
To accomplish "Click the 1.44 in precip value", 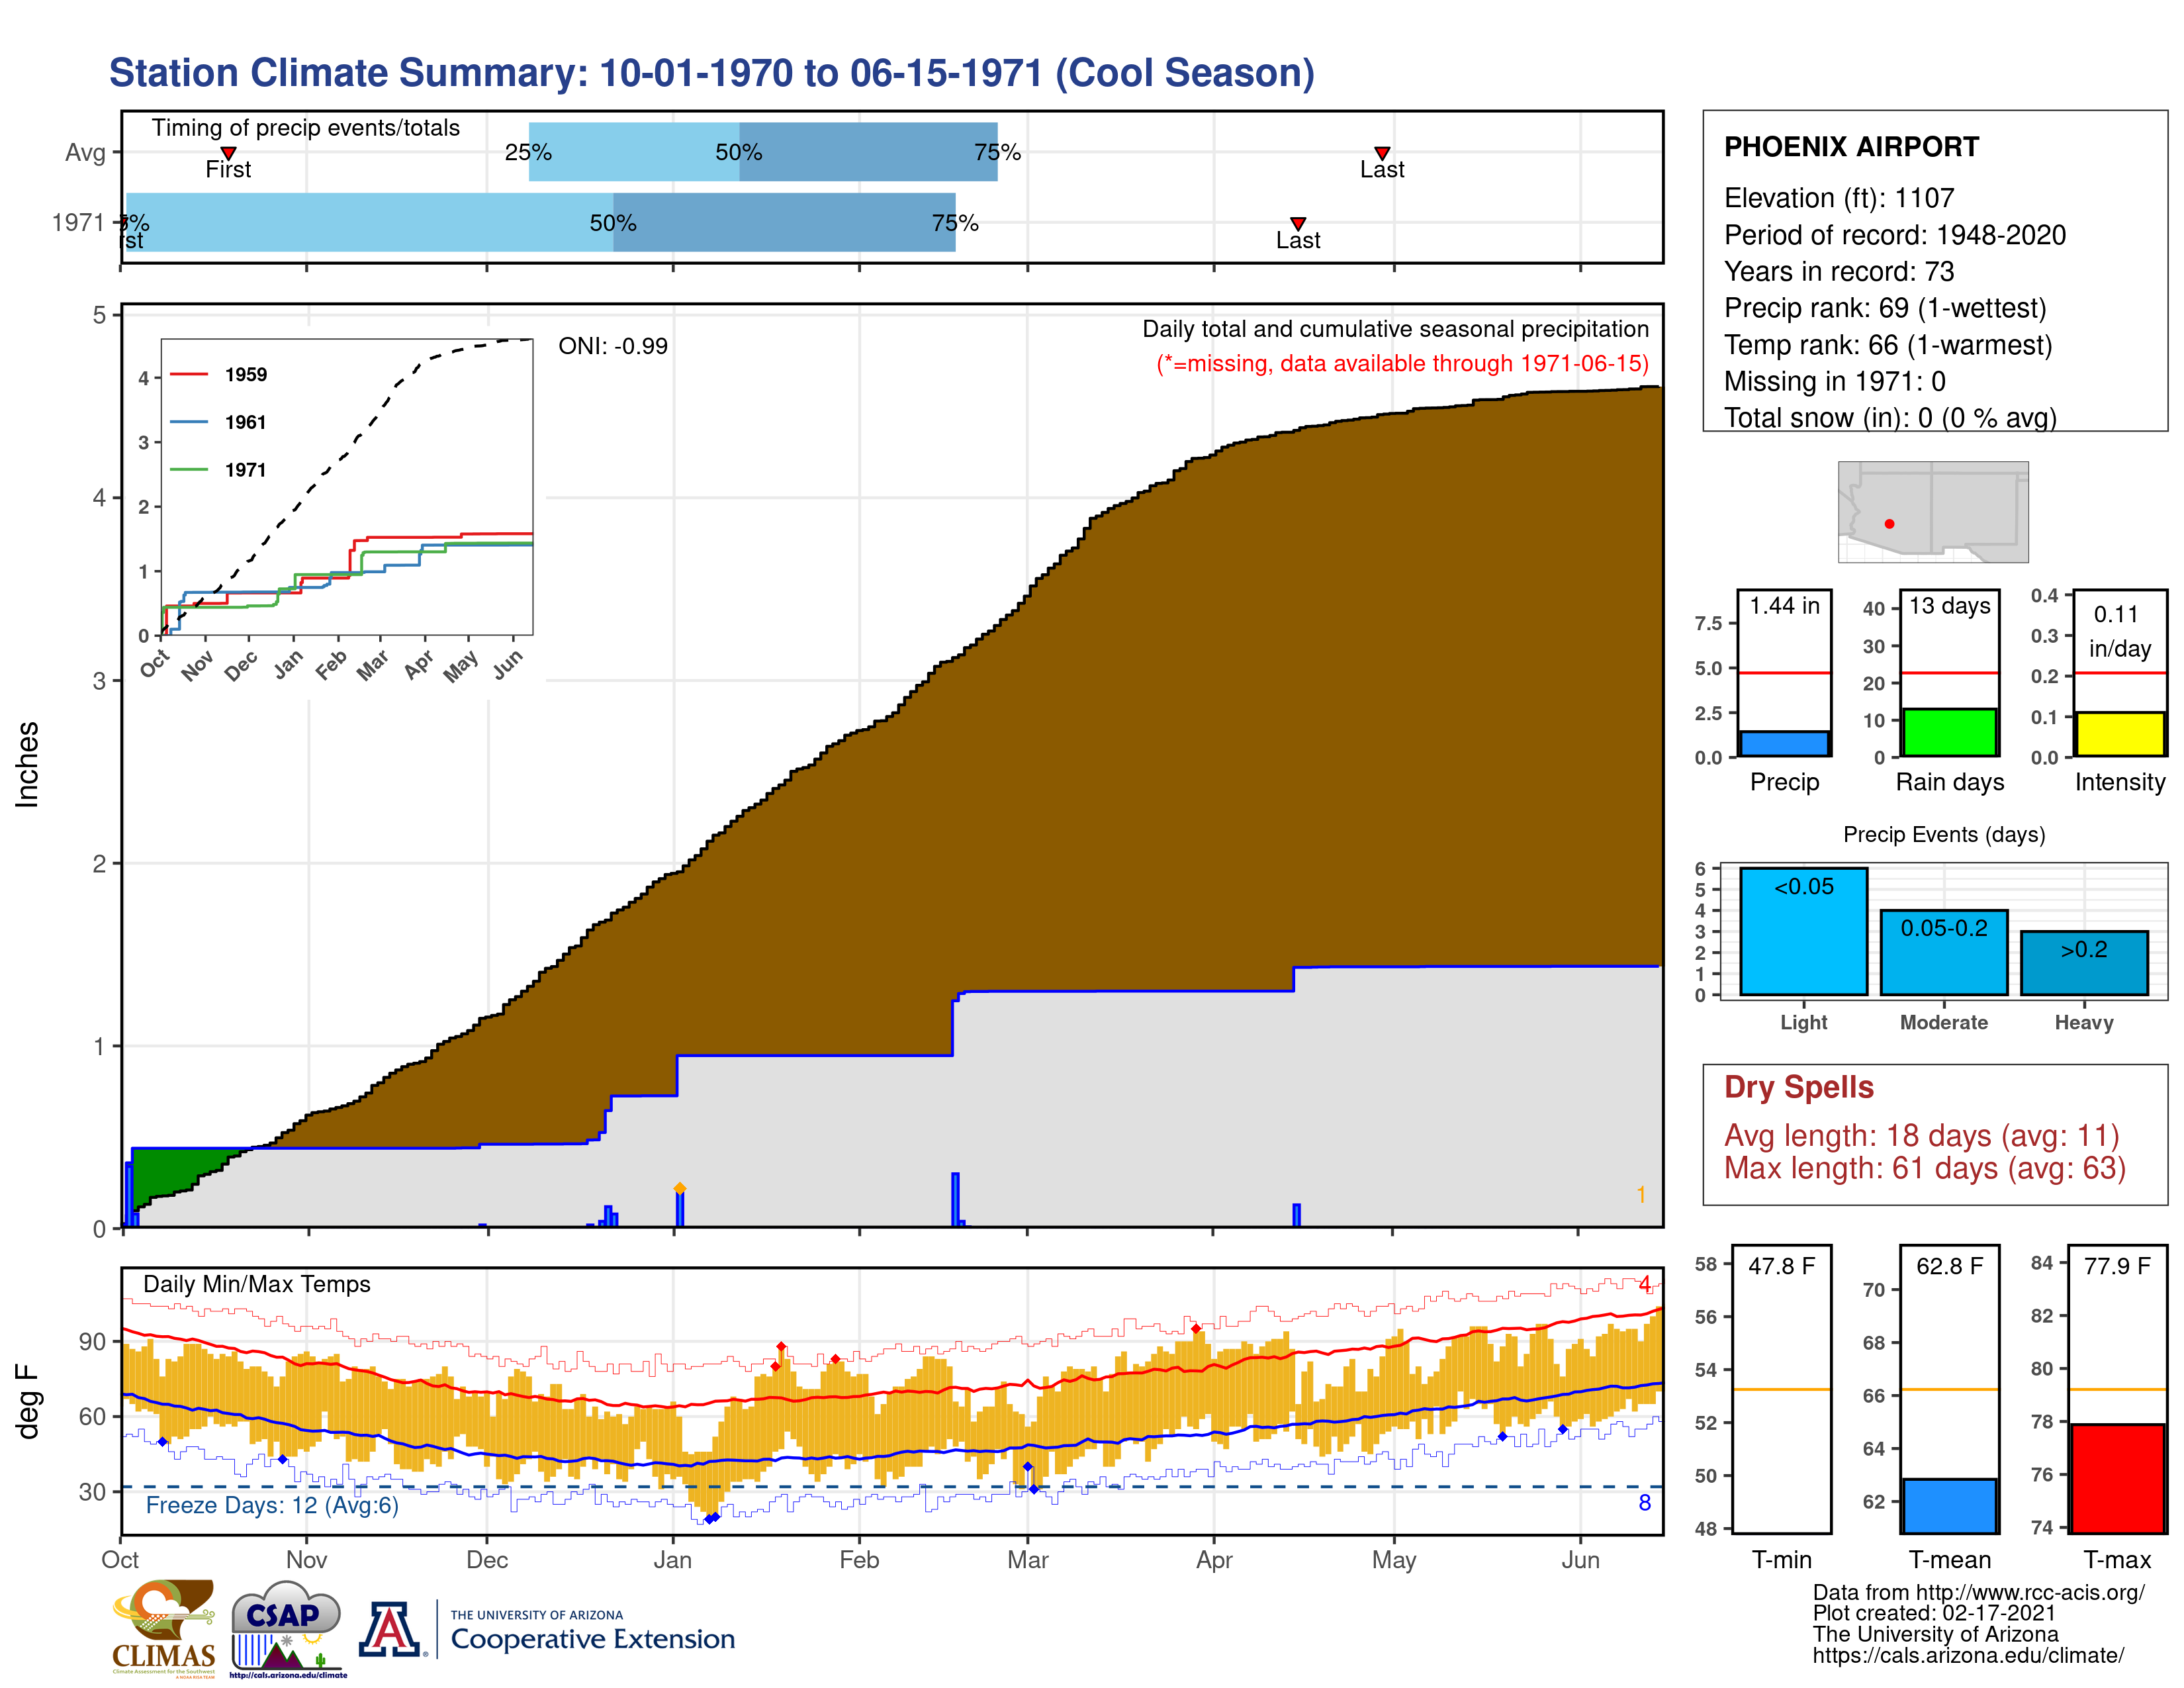I will [1784, 605].
